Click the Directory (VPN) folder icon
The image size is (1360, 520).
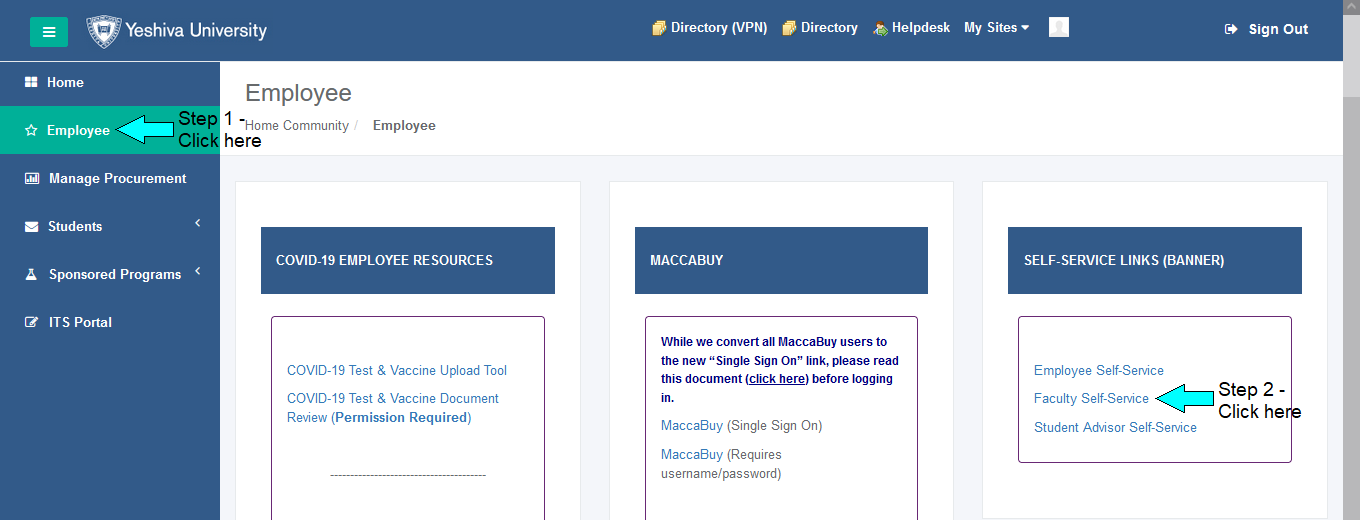point(659,28)
